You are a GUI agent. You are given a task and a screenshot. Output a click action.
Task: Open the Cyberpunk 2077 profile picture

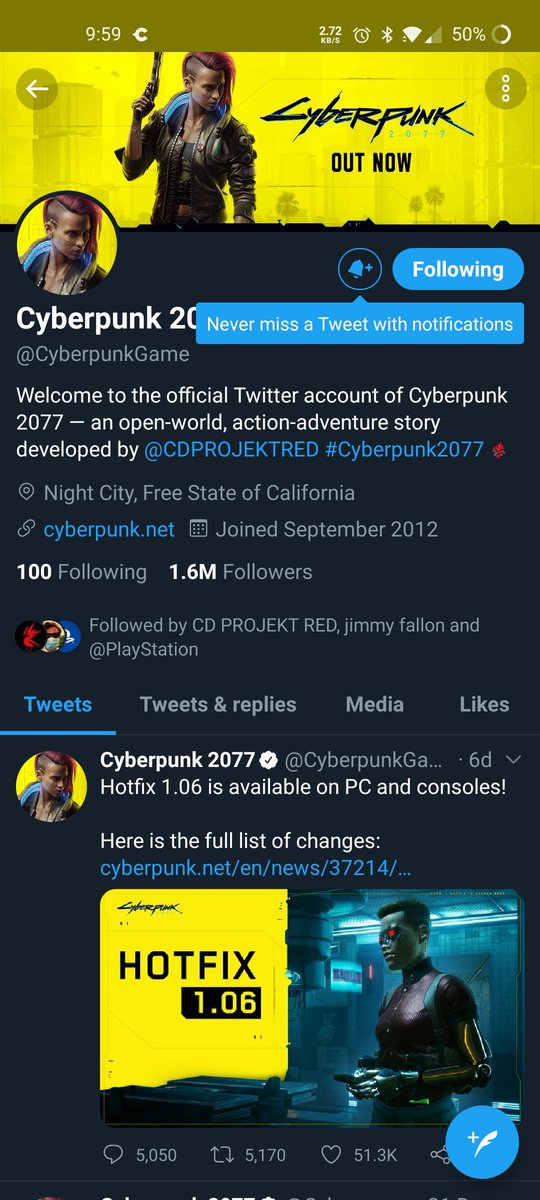tap(68, 244)
